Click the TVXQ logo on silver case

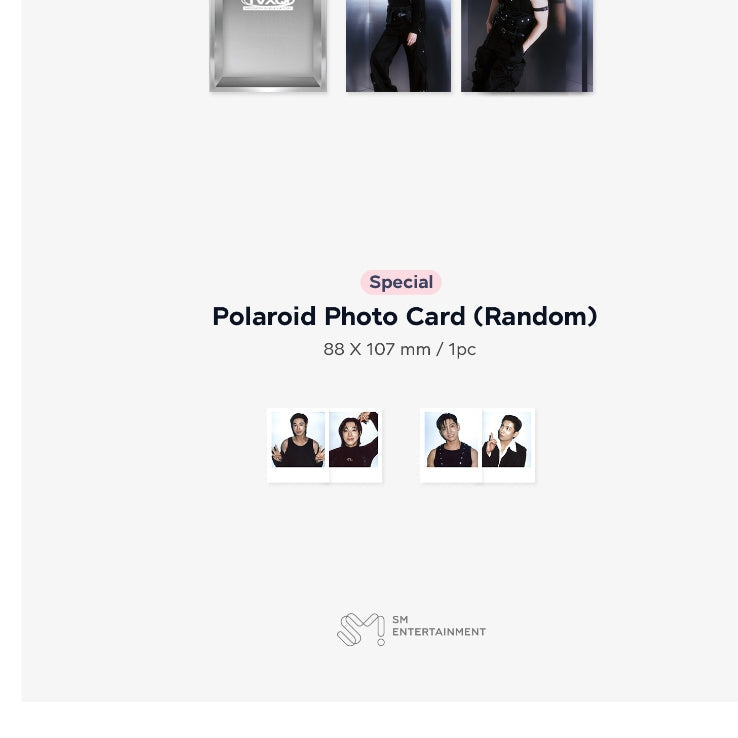pyautogui.click(x=268, y=5)
